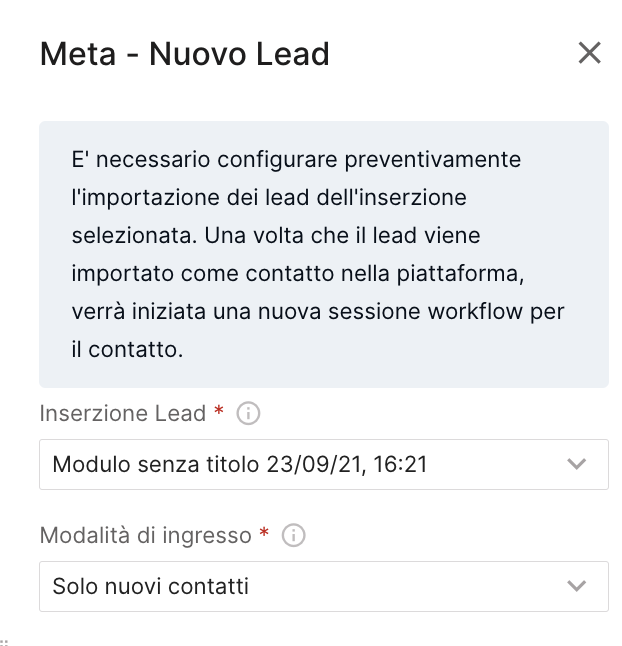Click the notice line starting "E' necessario configurare"
The width and height of the screenshot is (622, 646).
[296, 160]
